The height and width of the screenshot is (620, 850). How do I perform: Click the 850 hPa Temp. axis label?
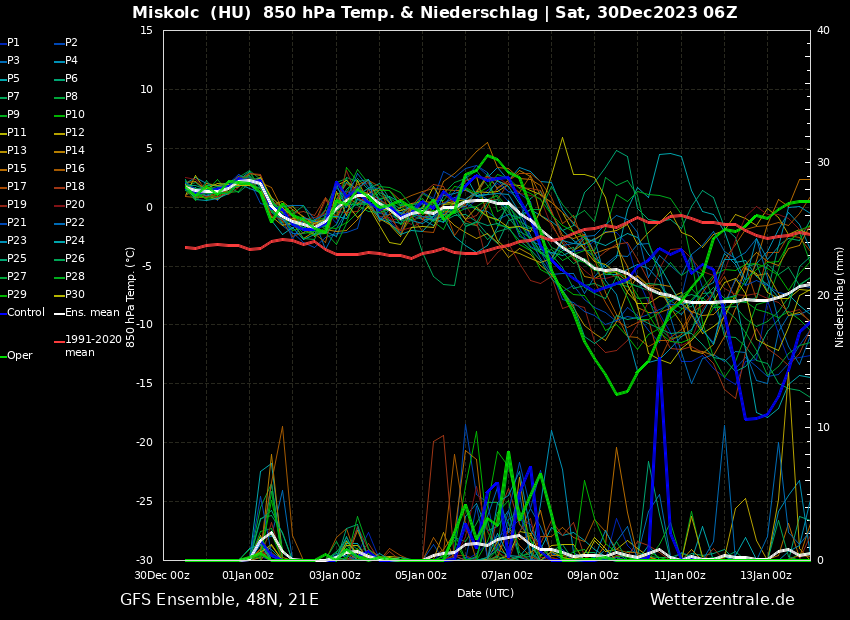pos(131,297)
